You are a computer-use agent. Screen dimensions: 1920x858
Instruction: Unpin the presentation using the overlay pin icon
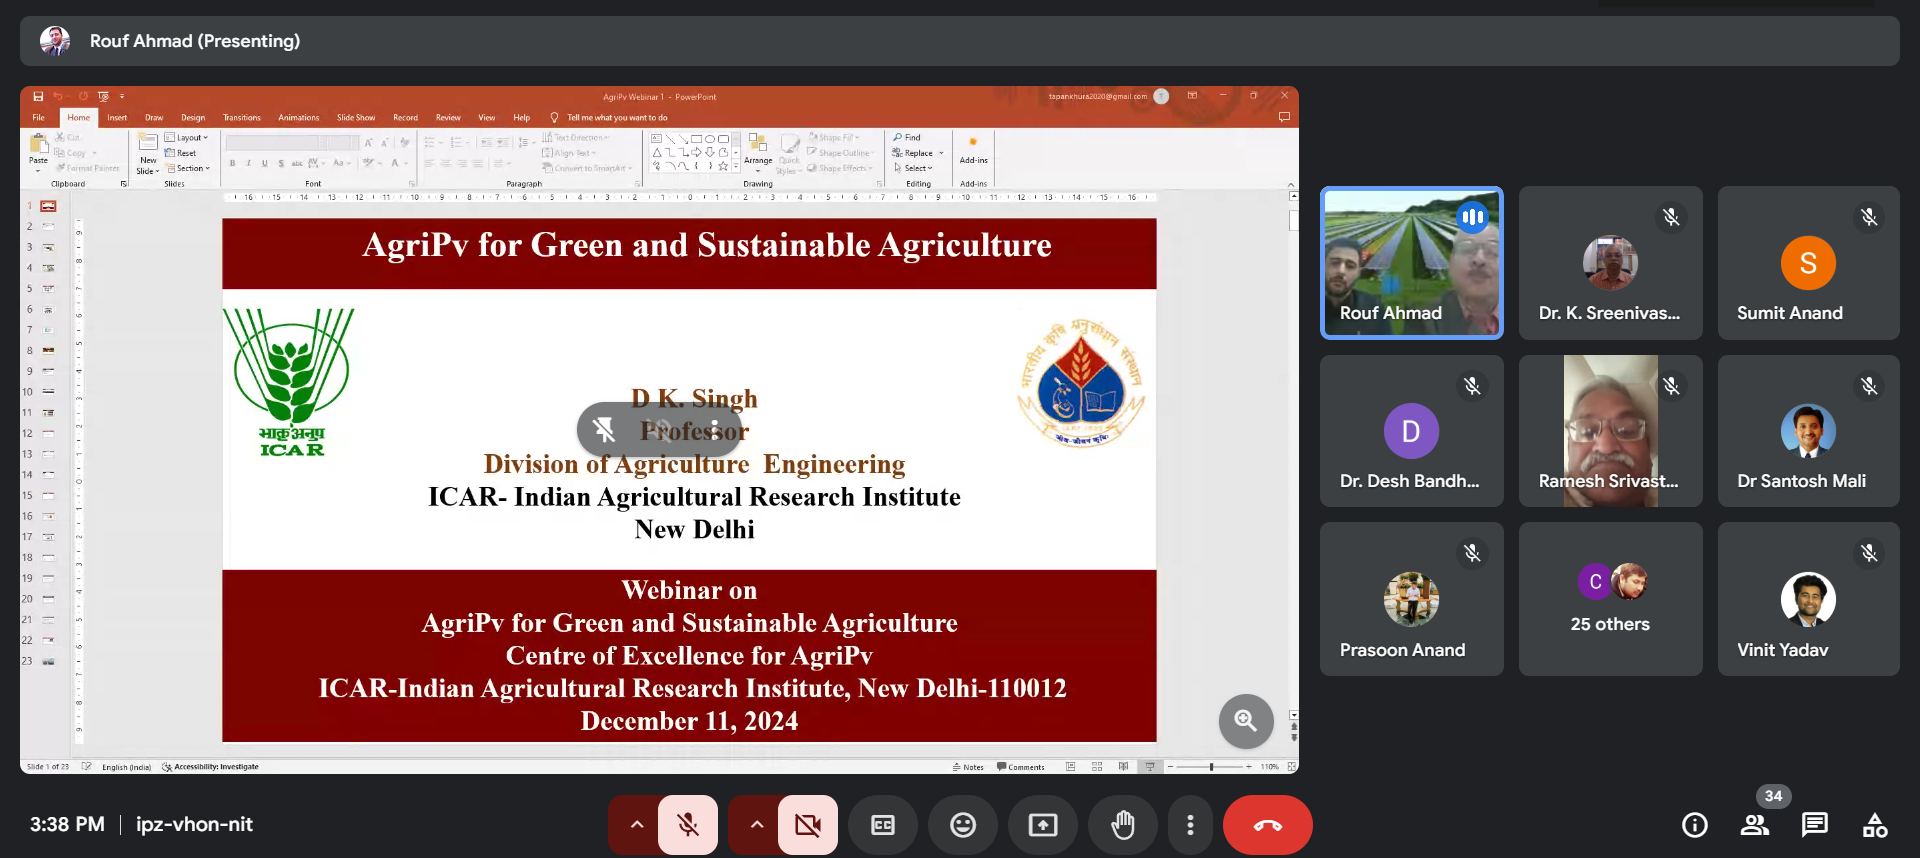click(604, 430)
